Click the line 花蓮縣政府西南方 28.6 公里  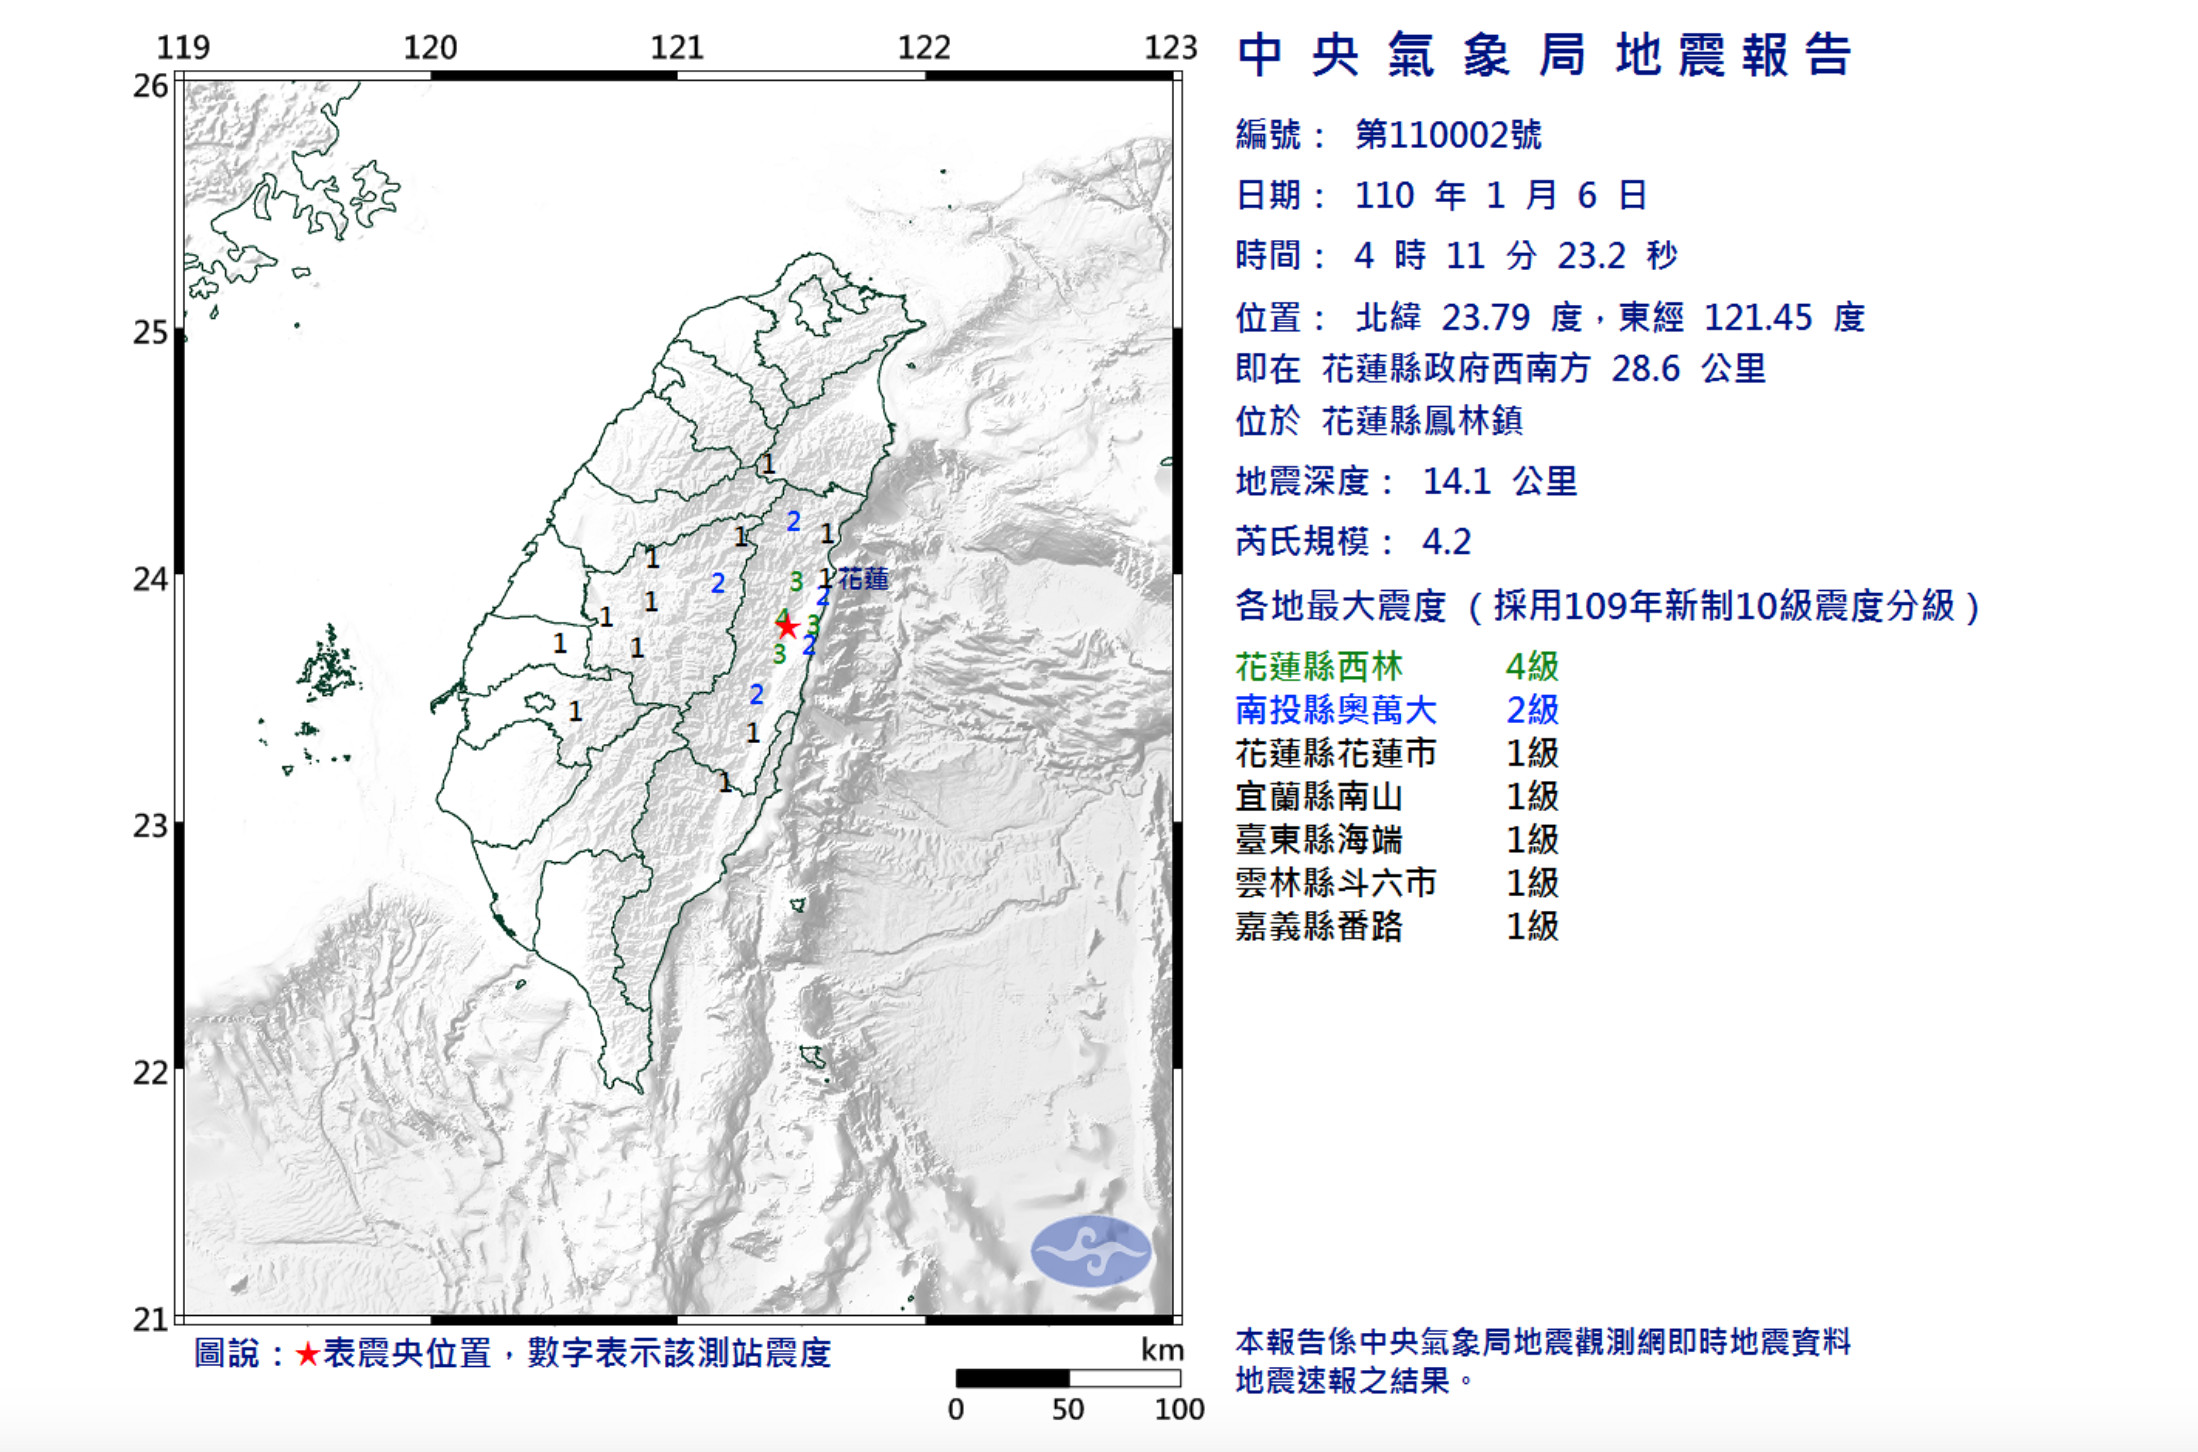point(1543,369)
